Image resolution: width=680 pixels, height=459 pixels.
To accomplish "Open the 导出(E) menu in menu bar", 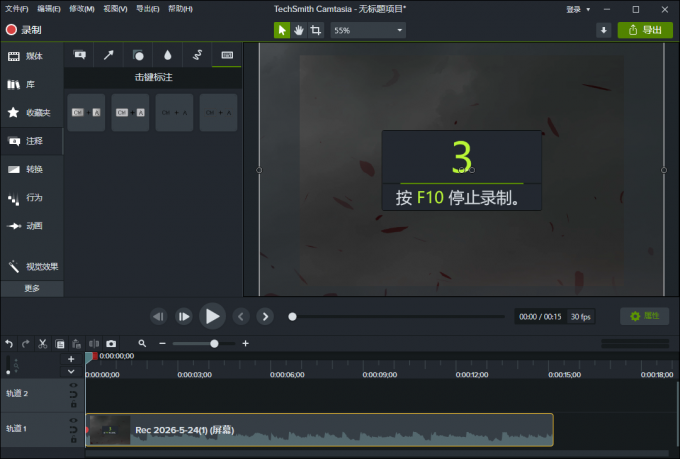I will pos(147,9).
